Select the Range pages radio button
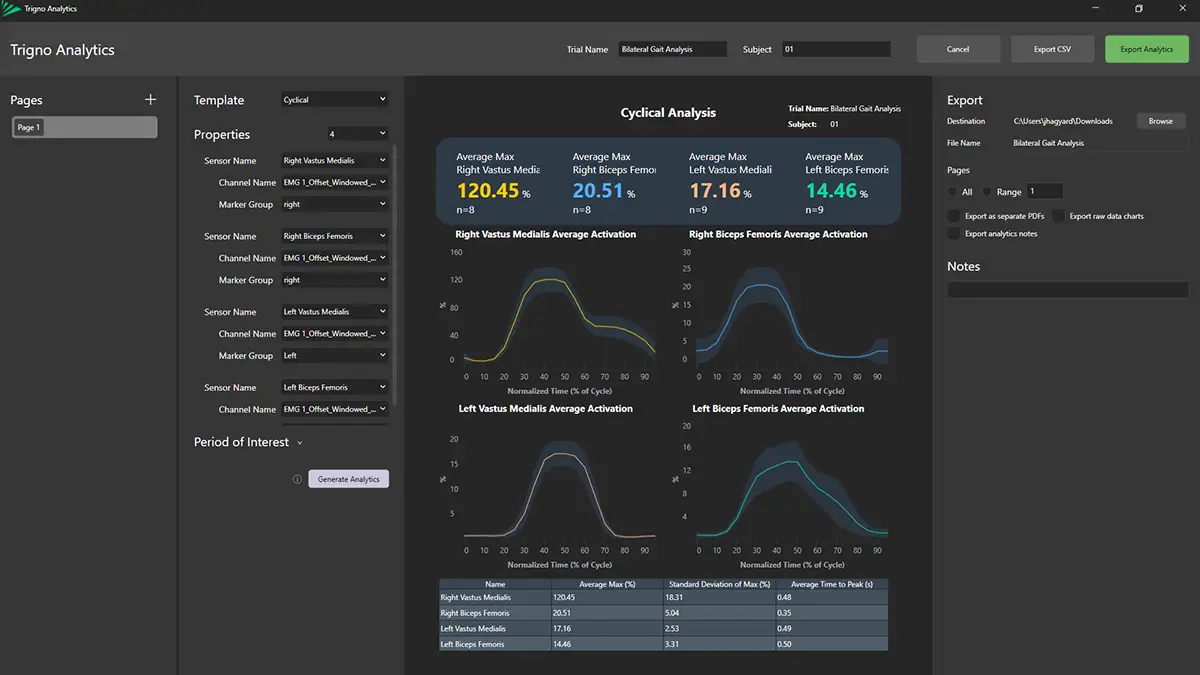Viewport: 1200px width, 675px height. click(x=987, y=191)
